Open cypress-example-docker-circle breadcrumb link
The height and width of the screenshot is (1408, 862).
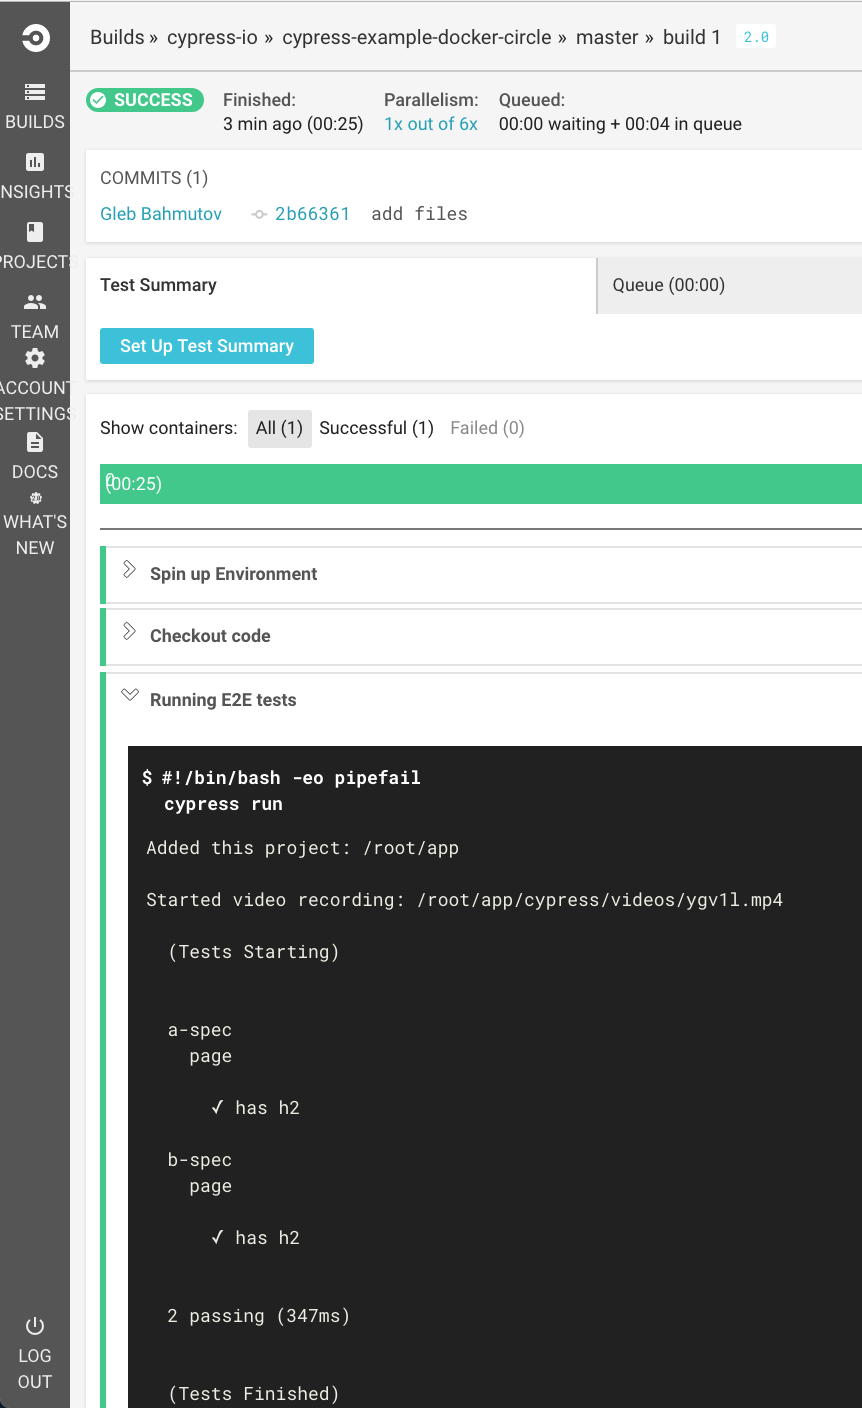[x=417, y=37]
